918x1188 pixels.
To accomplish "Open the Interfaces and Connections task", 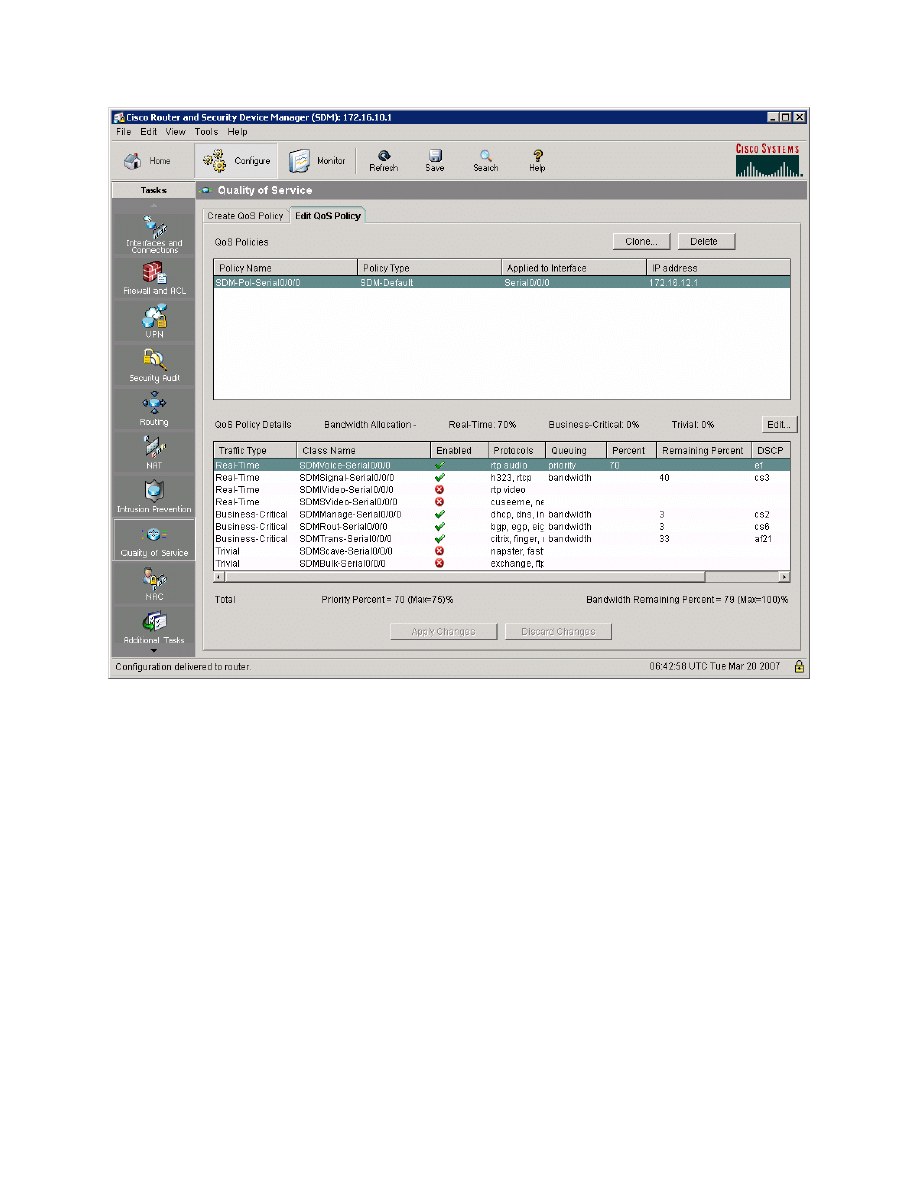I will click(154, 231).
